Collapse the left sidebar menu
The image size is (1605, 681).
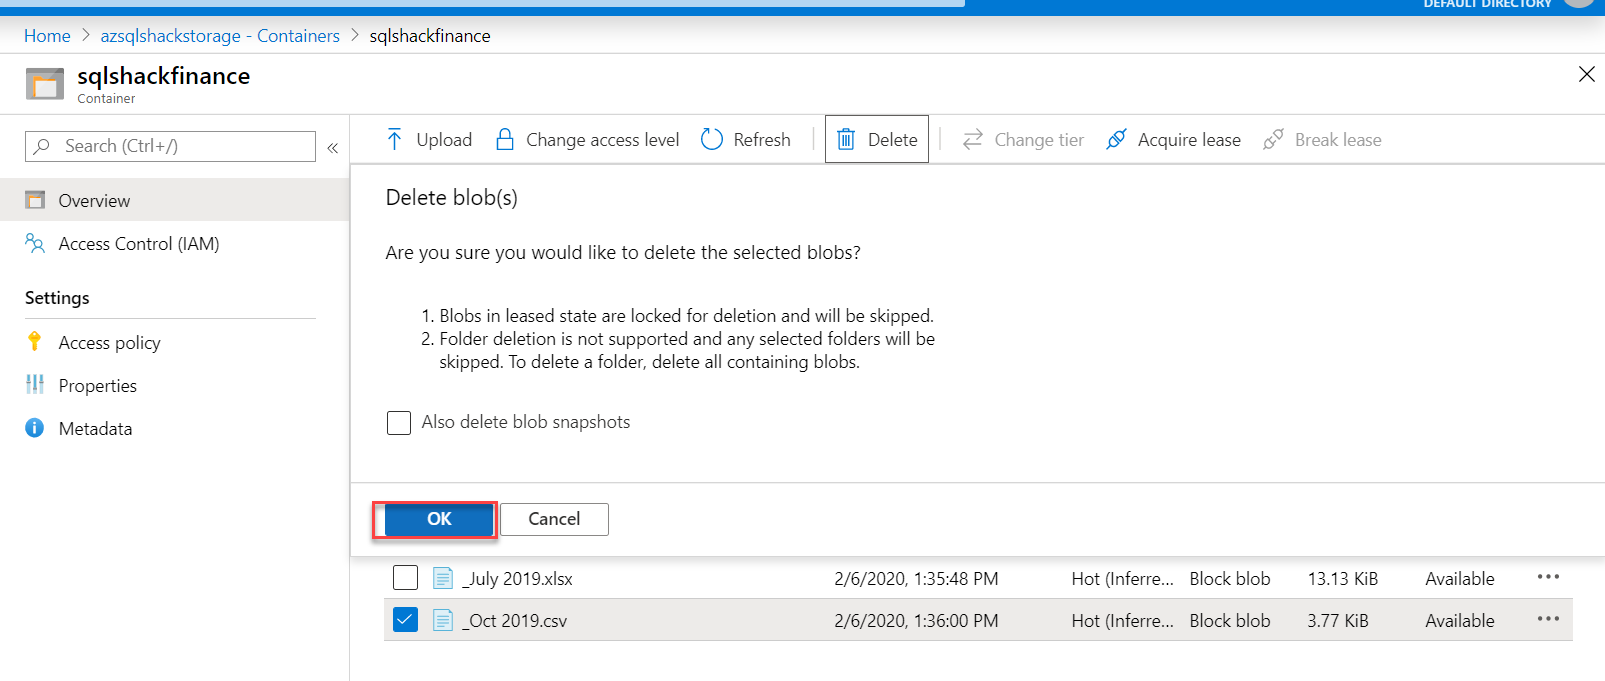[x=333, y=147]
